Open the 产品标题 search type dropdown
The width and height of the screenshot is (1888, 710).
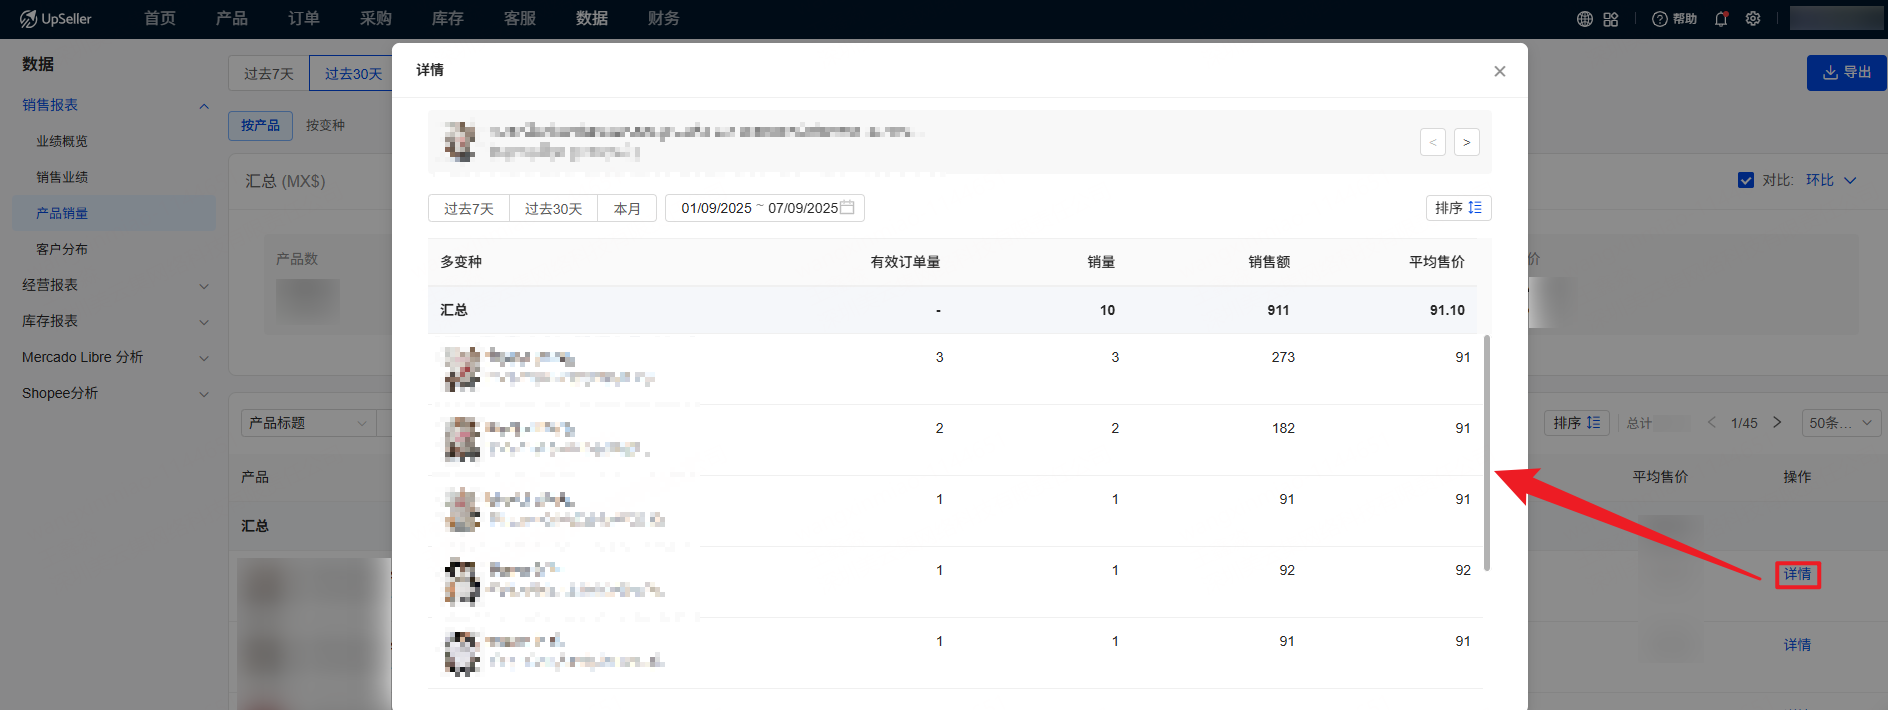coord(308,423)
